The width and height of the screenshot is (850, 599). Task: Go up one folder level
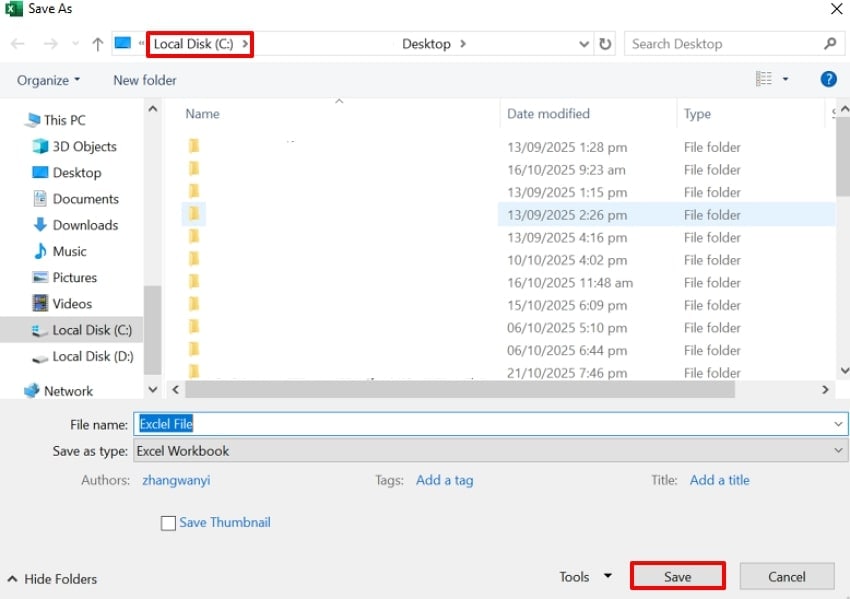[x=98, y=44]
